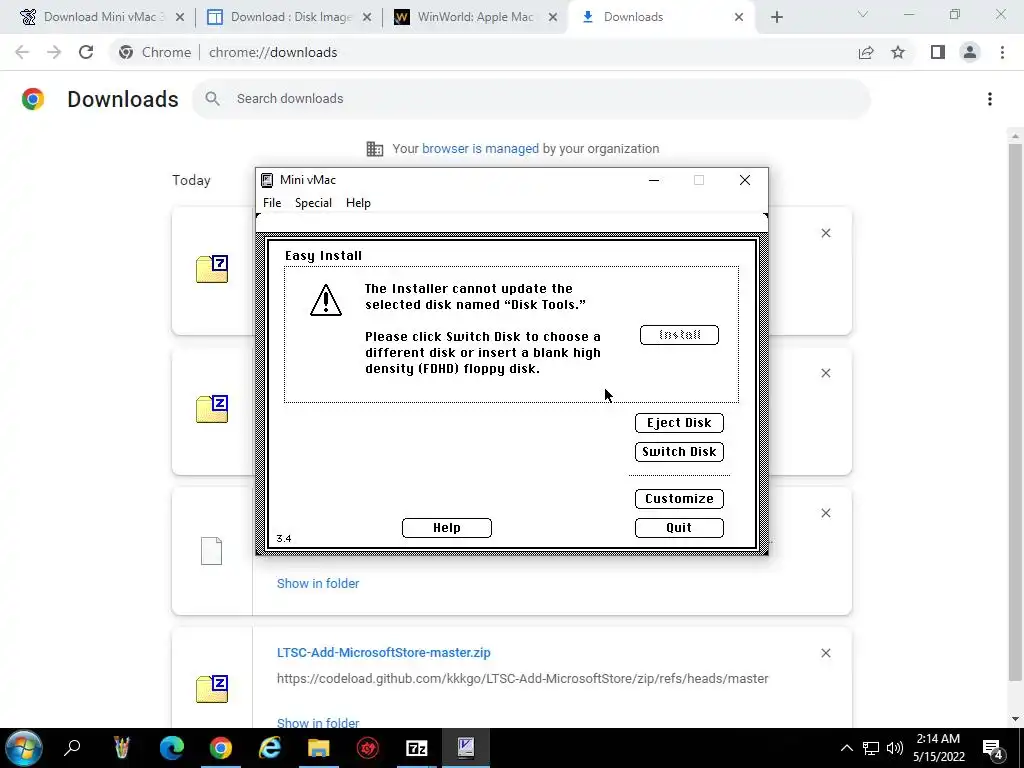Open notification center icon
This screenshot has height=768, width=1024.
pyautogui.click(x=993, y=748)
